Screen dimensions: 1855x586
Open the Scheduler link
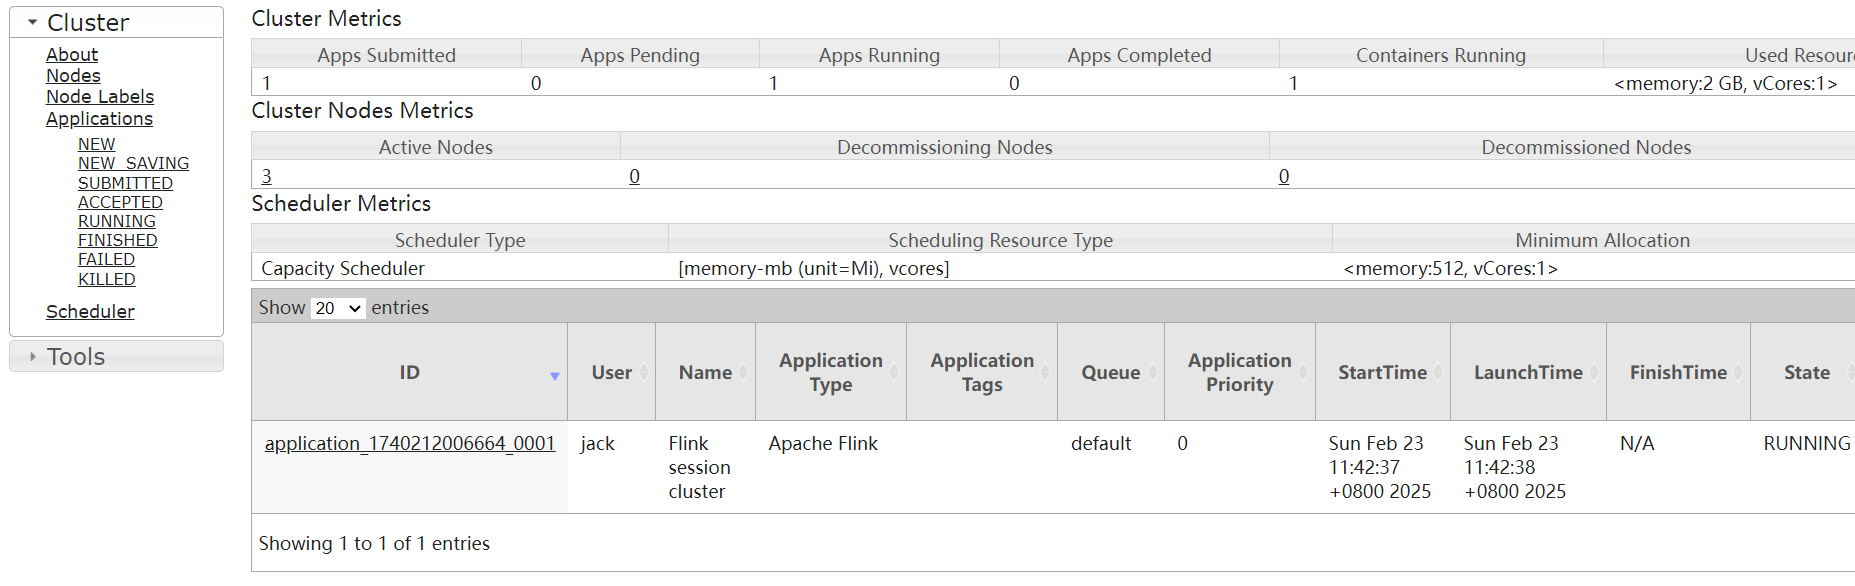pos(90,311)
